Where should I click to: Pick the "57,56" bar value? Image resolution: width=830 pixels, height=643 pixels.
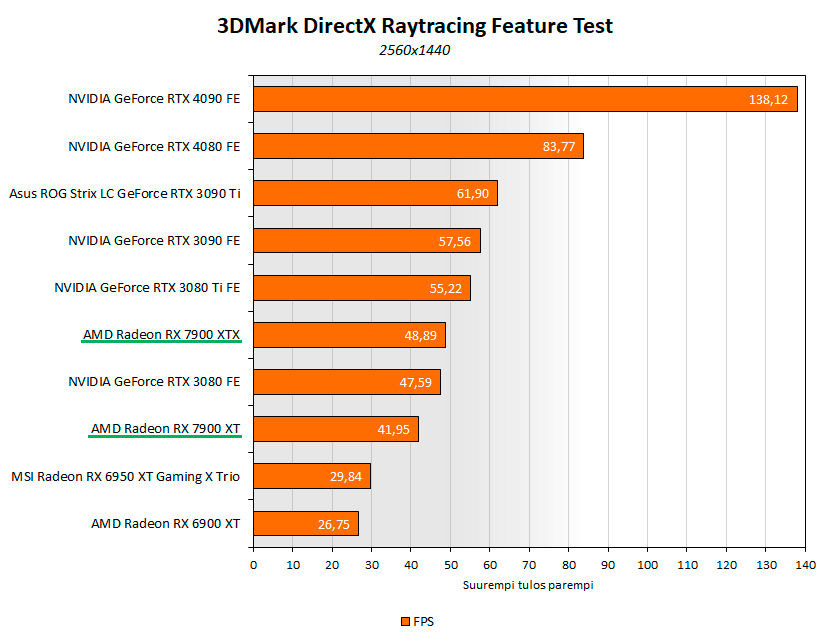[455, 242]
